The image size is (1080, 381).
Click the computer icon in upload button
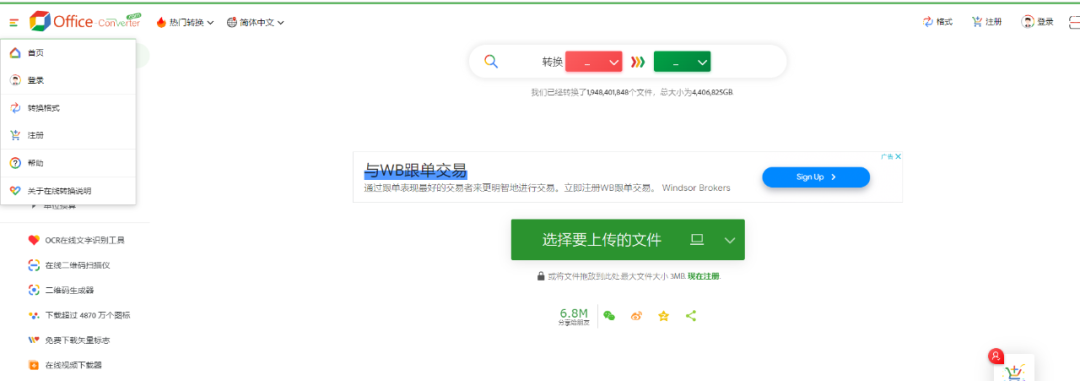click(x=697, y=240)
